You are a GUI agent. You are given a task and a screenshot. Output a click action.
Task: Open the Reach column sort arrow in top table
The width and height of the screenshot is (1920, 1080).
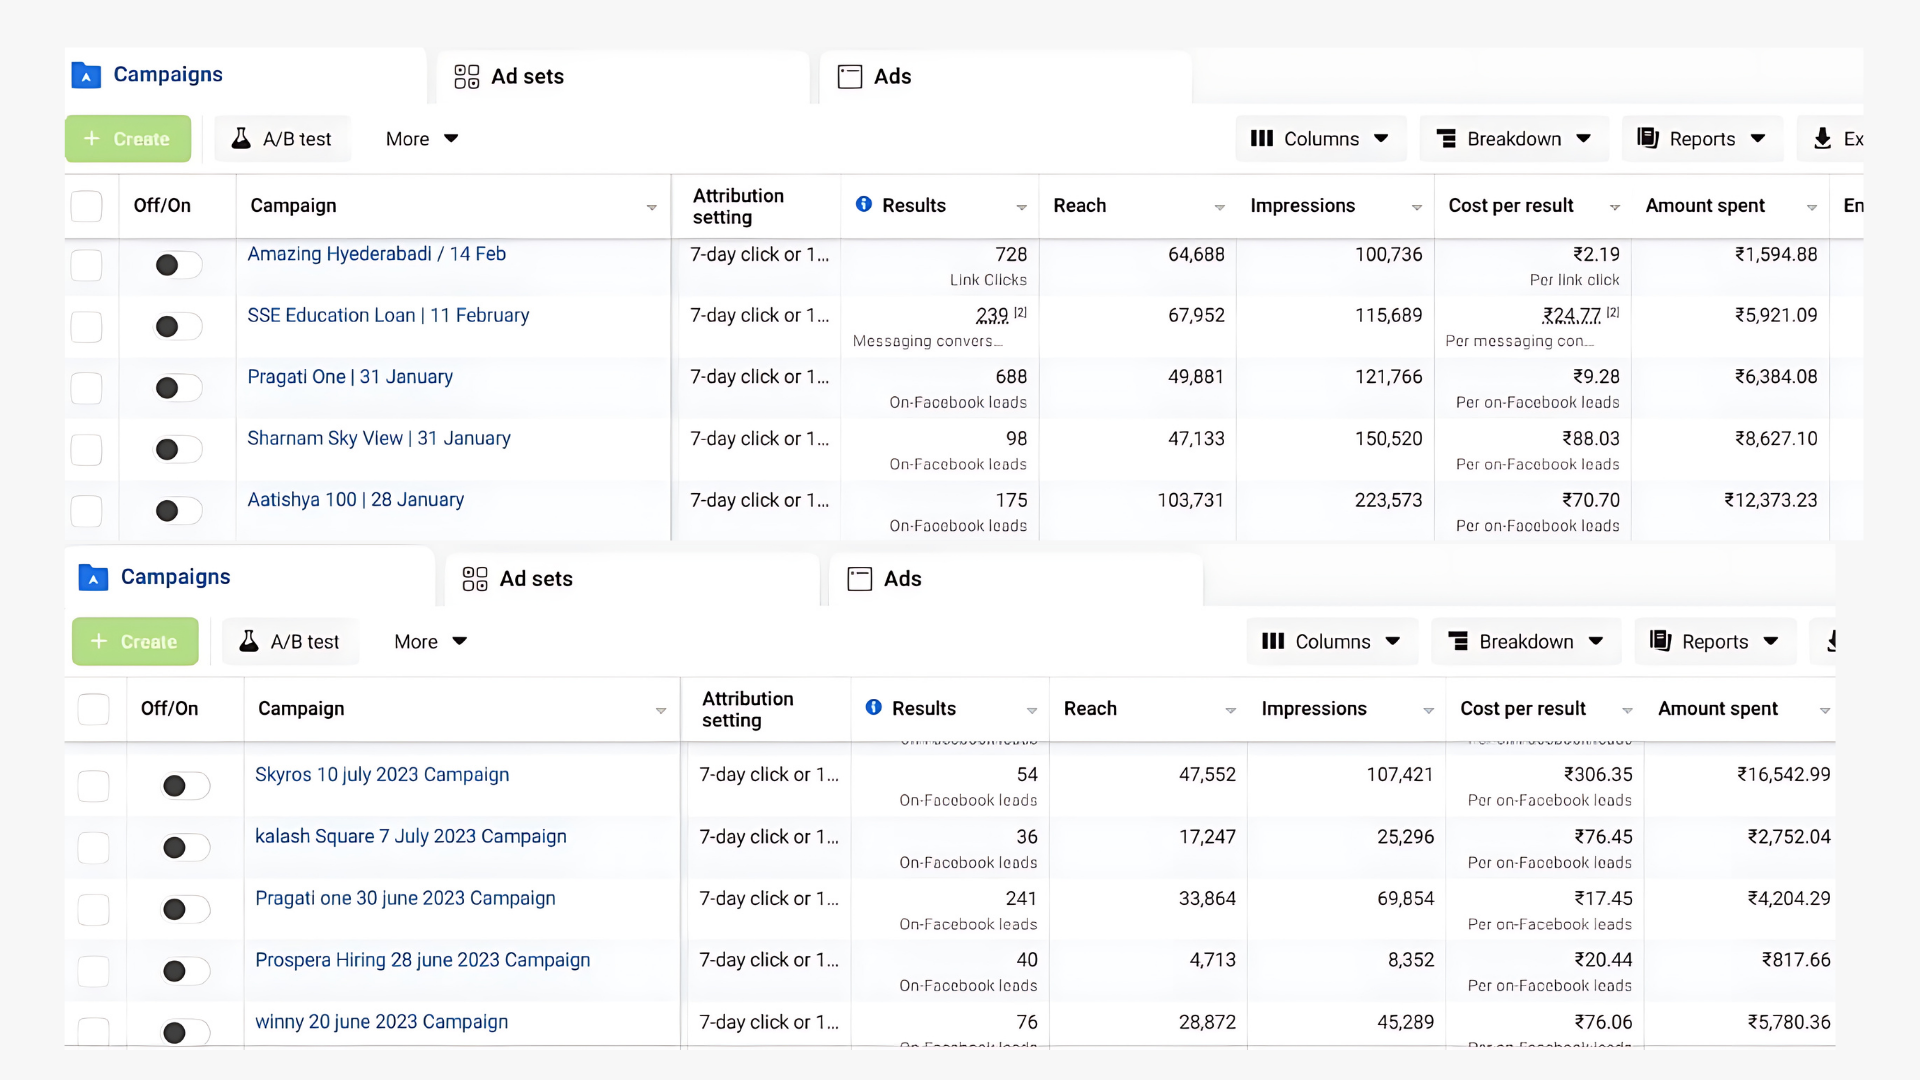[1219, 207]
